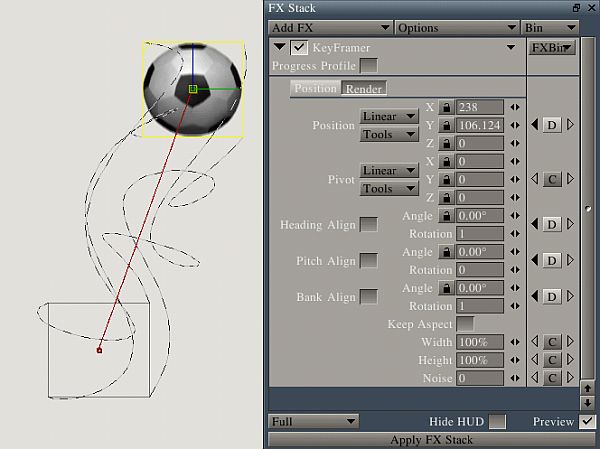Toggle the Progress Profile checkbox
This screenshot has width=600, height=449.
pyautogui.click(x=369, y=65)
